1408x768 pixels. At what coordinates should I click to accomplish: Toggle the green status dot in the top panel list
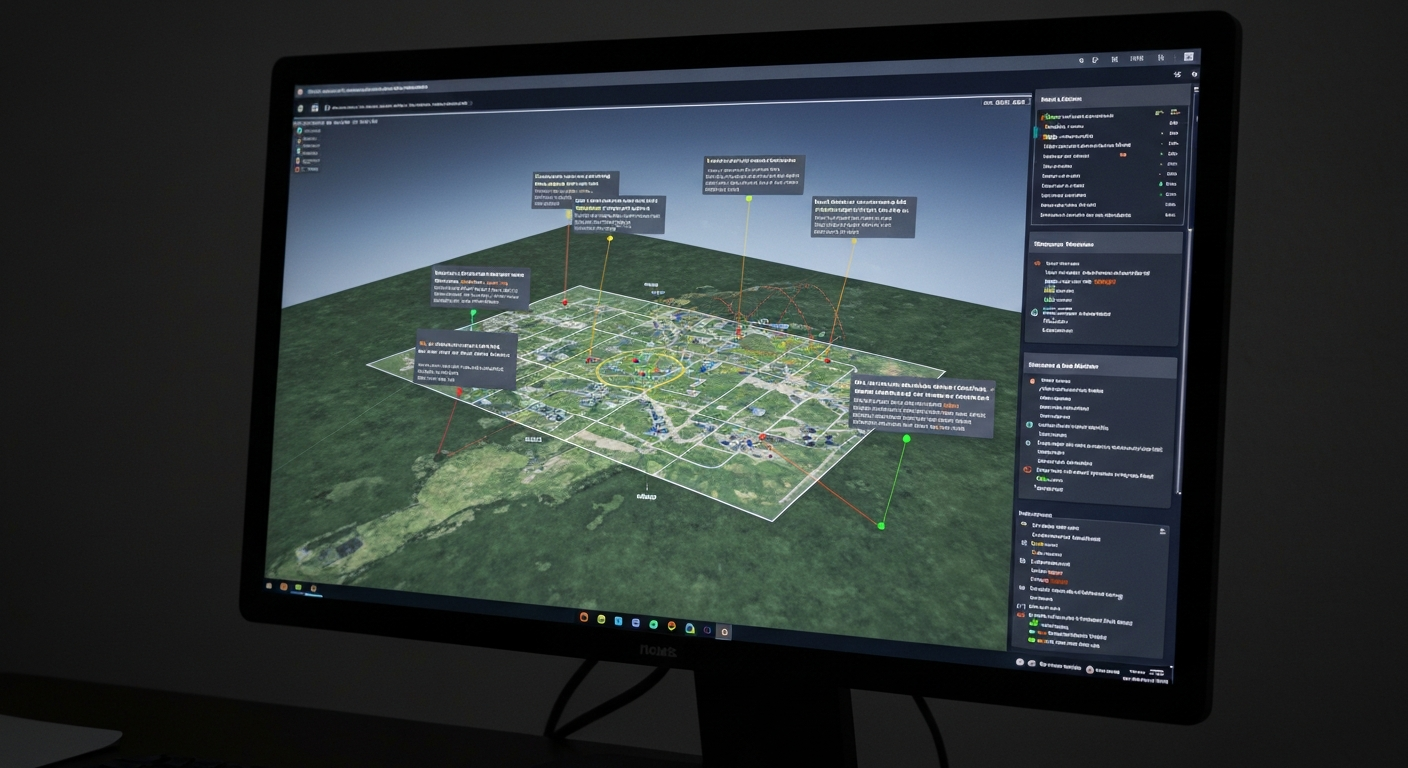1162,184
